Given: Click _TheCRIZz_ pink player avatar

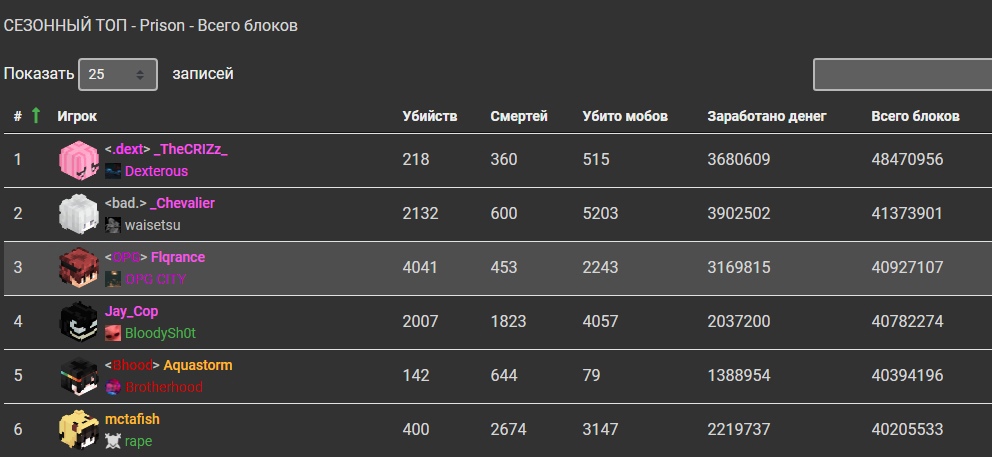Looking at the screenshot, I should tap(79, 160).
